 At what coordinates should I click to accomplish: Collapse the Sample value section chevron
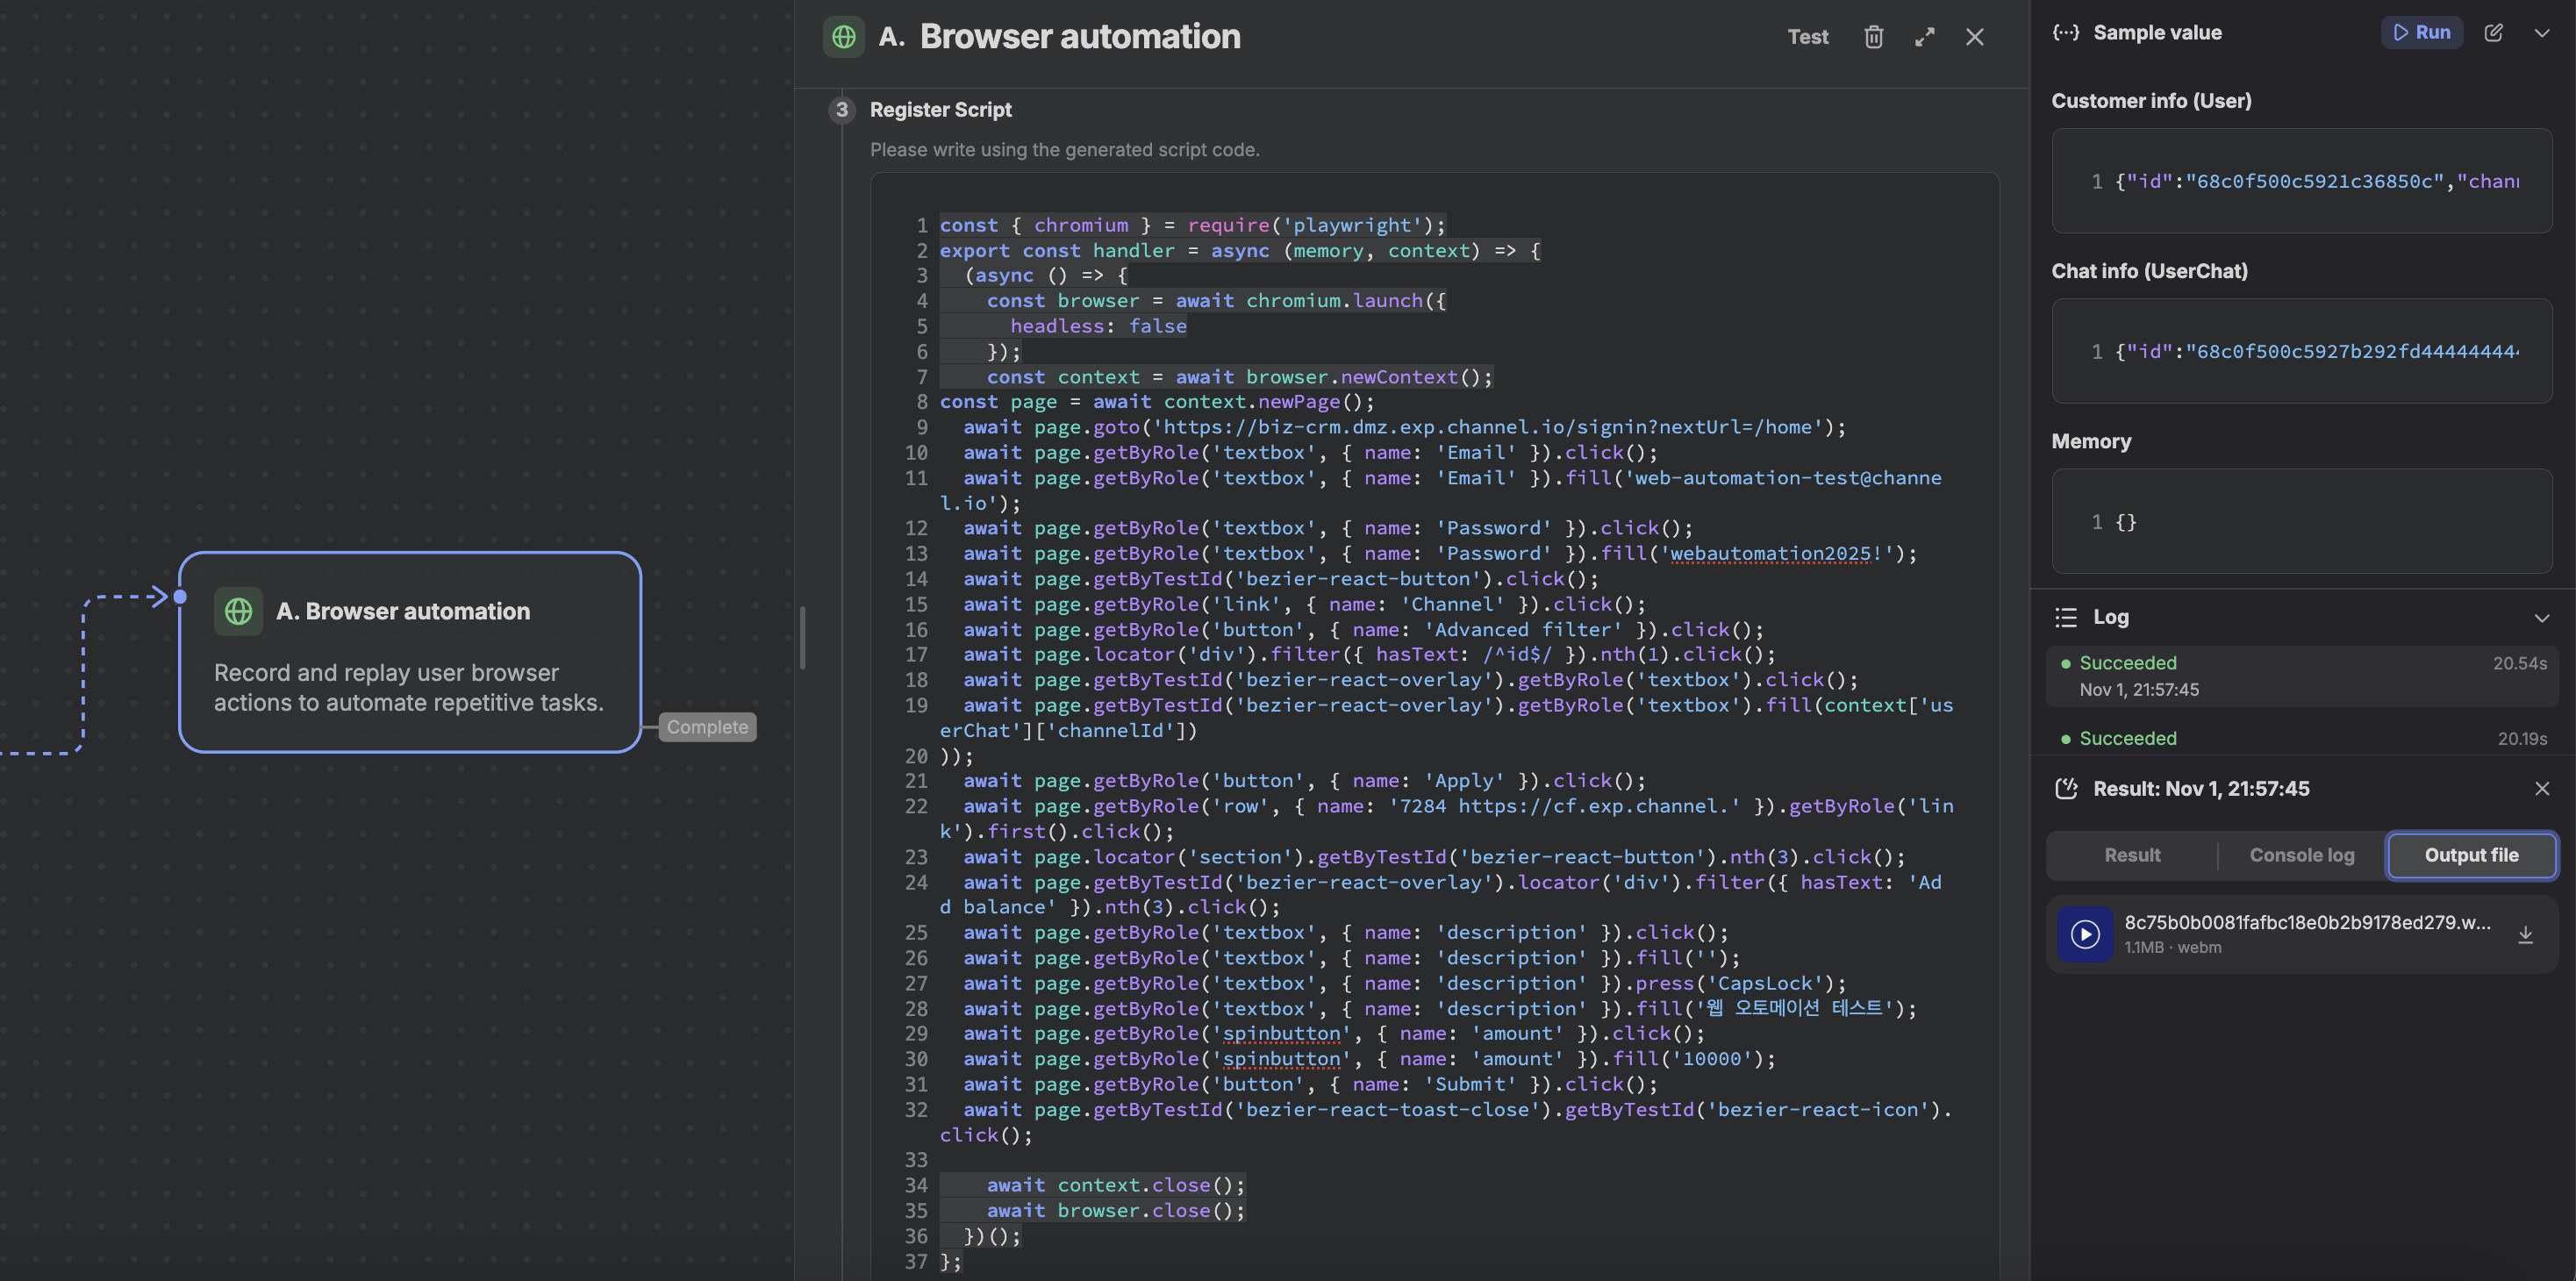click(2541, 33)
